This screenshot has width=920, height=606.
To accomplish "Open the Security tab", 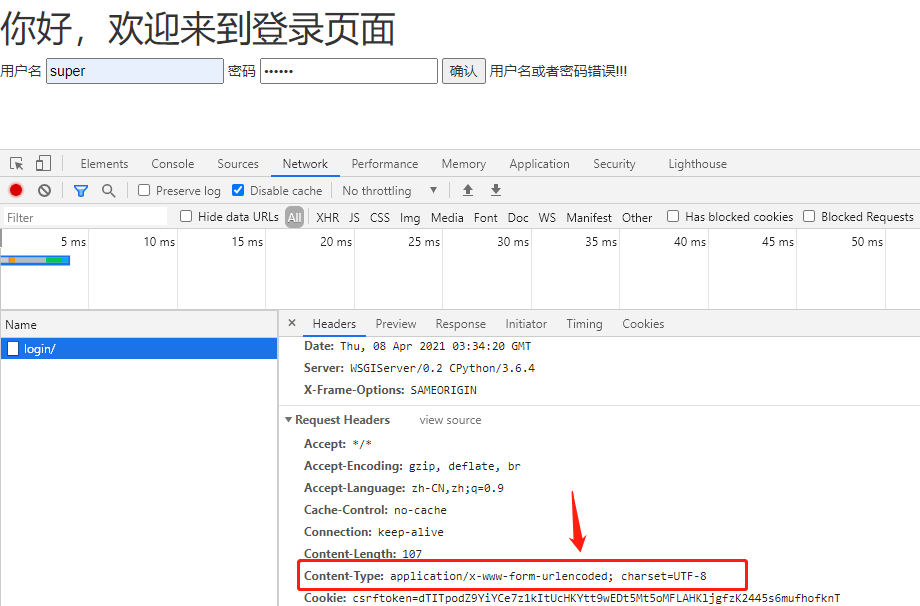I will (614, 164).
